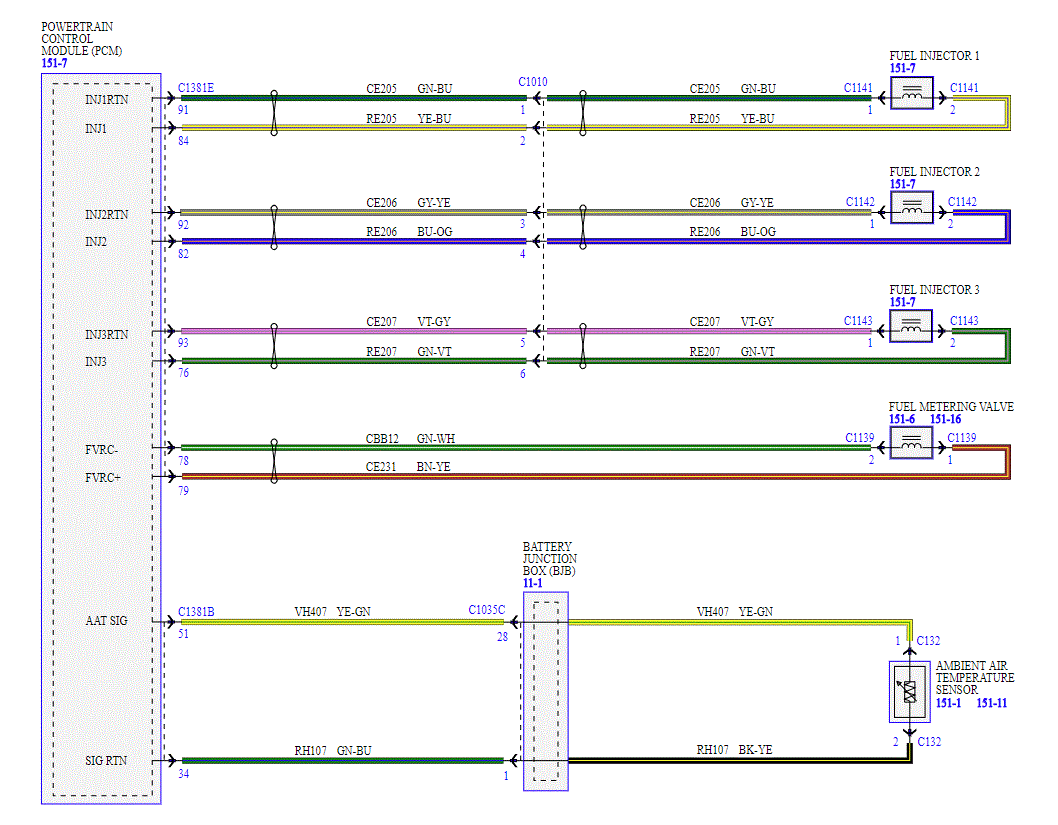Select connector label C1035C
1058x825 pixels.
click(486, 610)
